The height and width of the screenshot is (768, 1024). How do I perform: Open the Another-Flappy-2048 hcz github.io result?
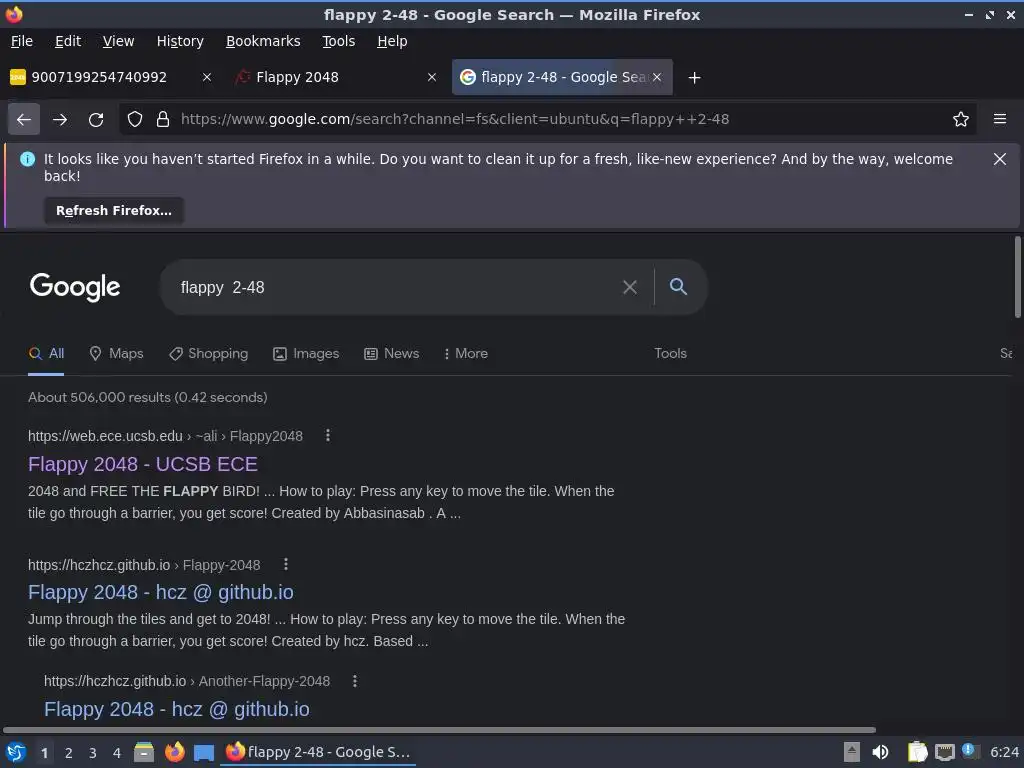[177, 709]
